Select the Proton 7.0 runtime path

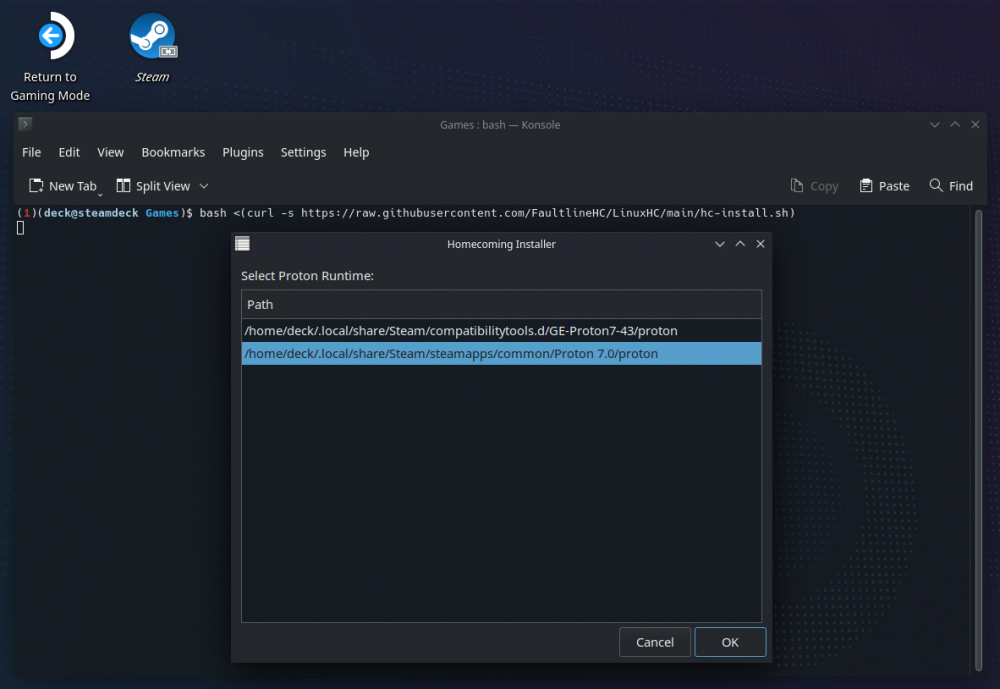coord(451,354)
